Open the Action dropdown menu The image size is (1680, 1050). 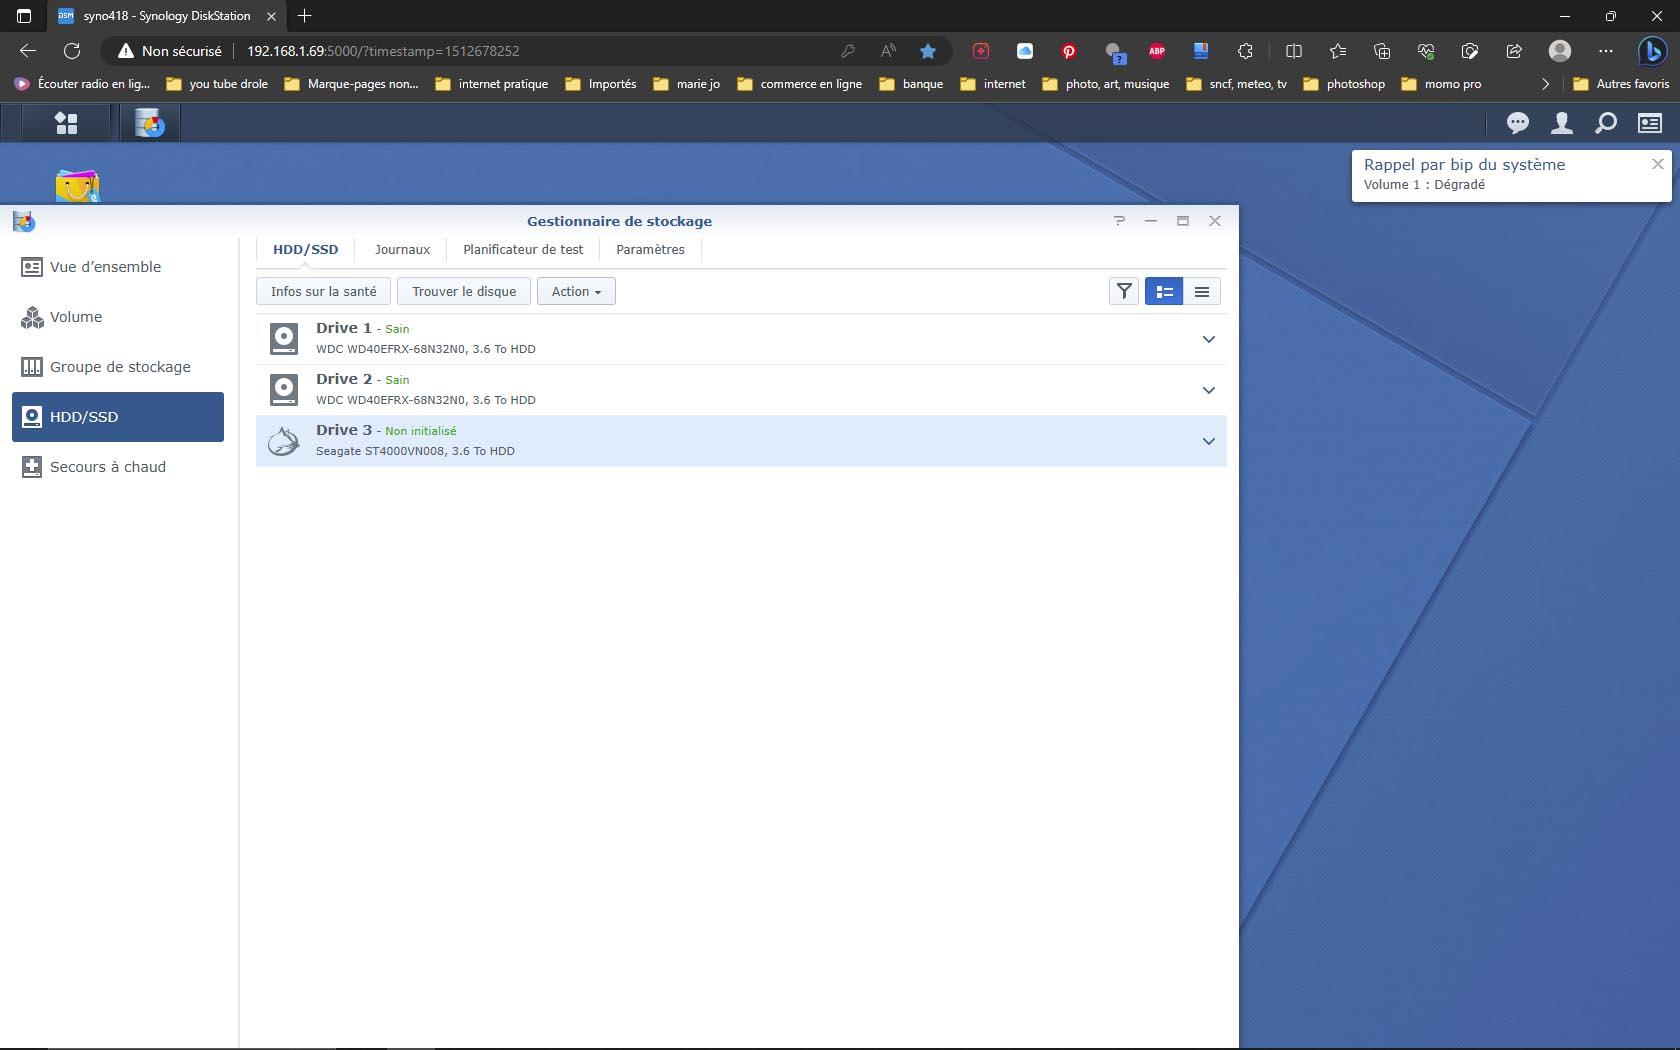(x=576, y=291)
